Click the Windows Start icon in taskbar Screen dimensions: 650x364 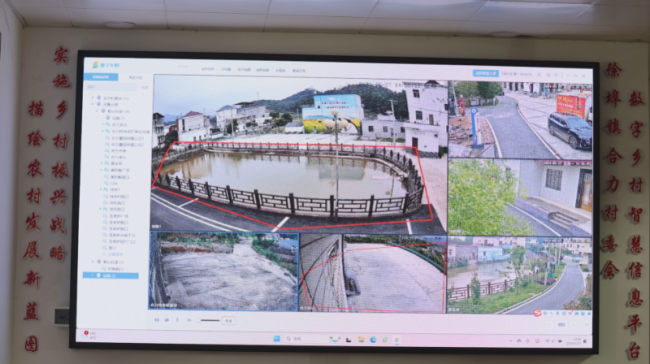click(x=276, y=339)
